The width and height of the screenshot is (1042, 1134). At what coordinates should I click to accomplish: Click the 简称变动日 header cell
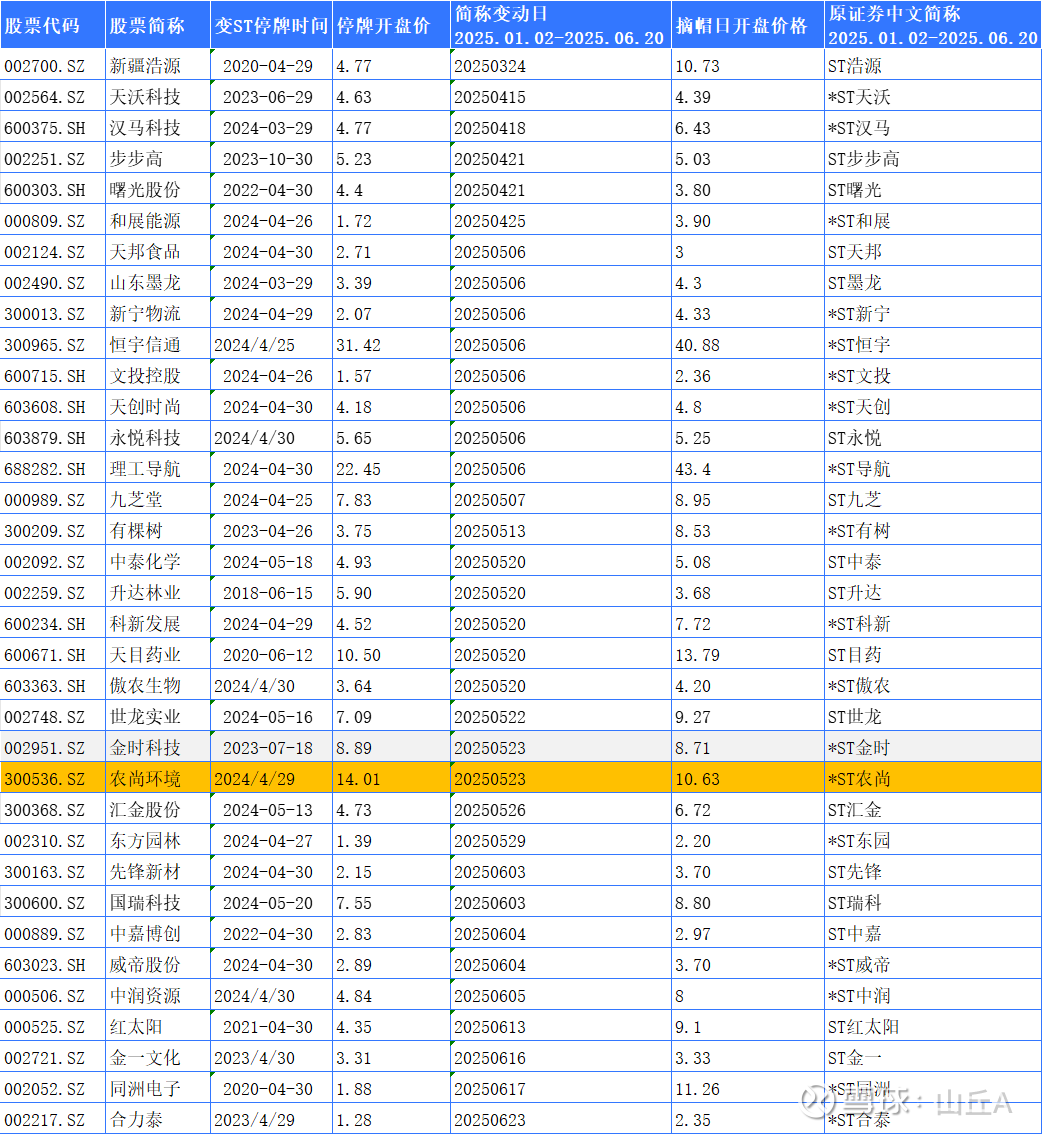pos(560,25)
